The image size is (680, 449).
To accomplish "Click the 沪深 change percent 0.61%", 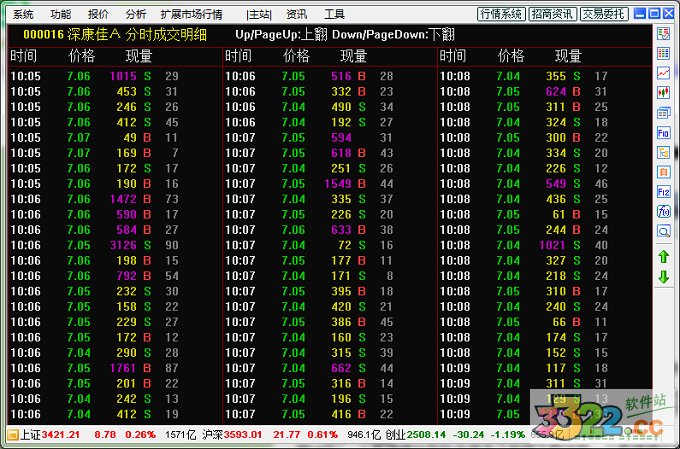I will [323, 434].
